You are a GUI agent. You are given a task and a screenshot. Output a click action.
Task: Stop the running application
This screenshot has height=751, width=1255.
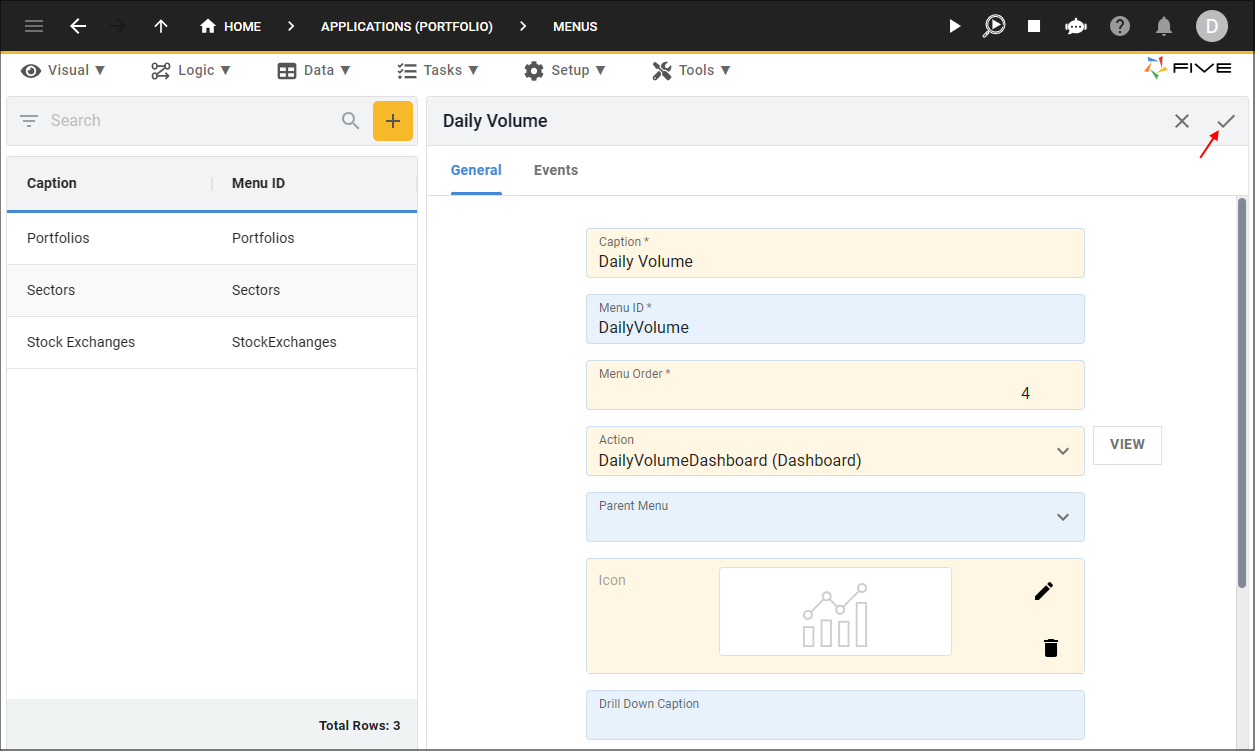click(x=1034, y=26)
